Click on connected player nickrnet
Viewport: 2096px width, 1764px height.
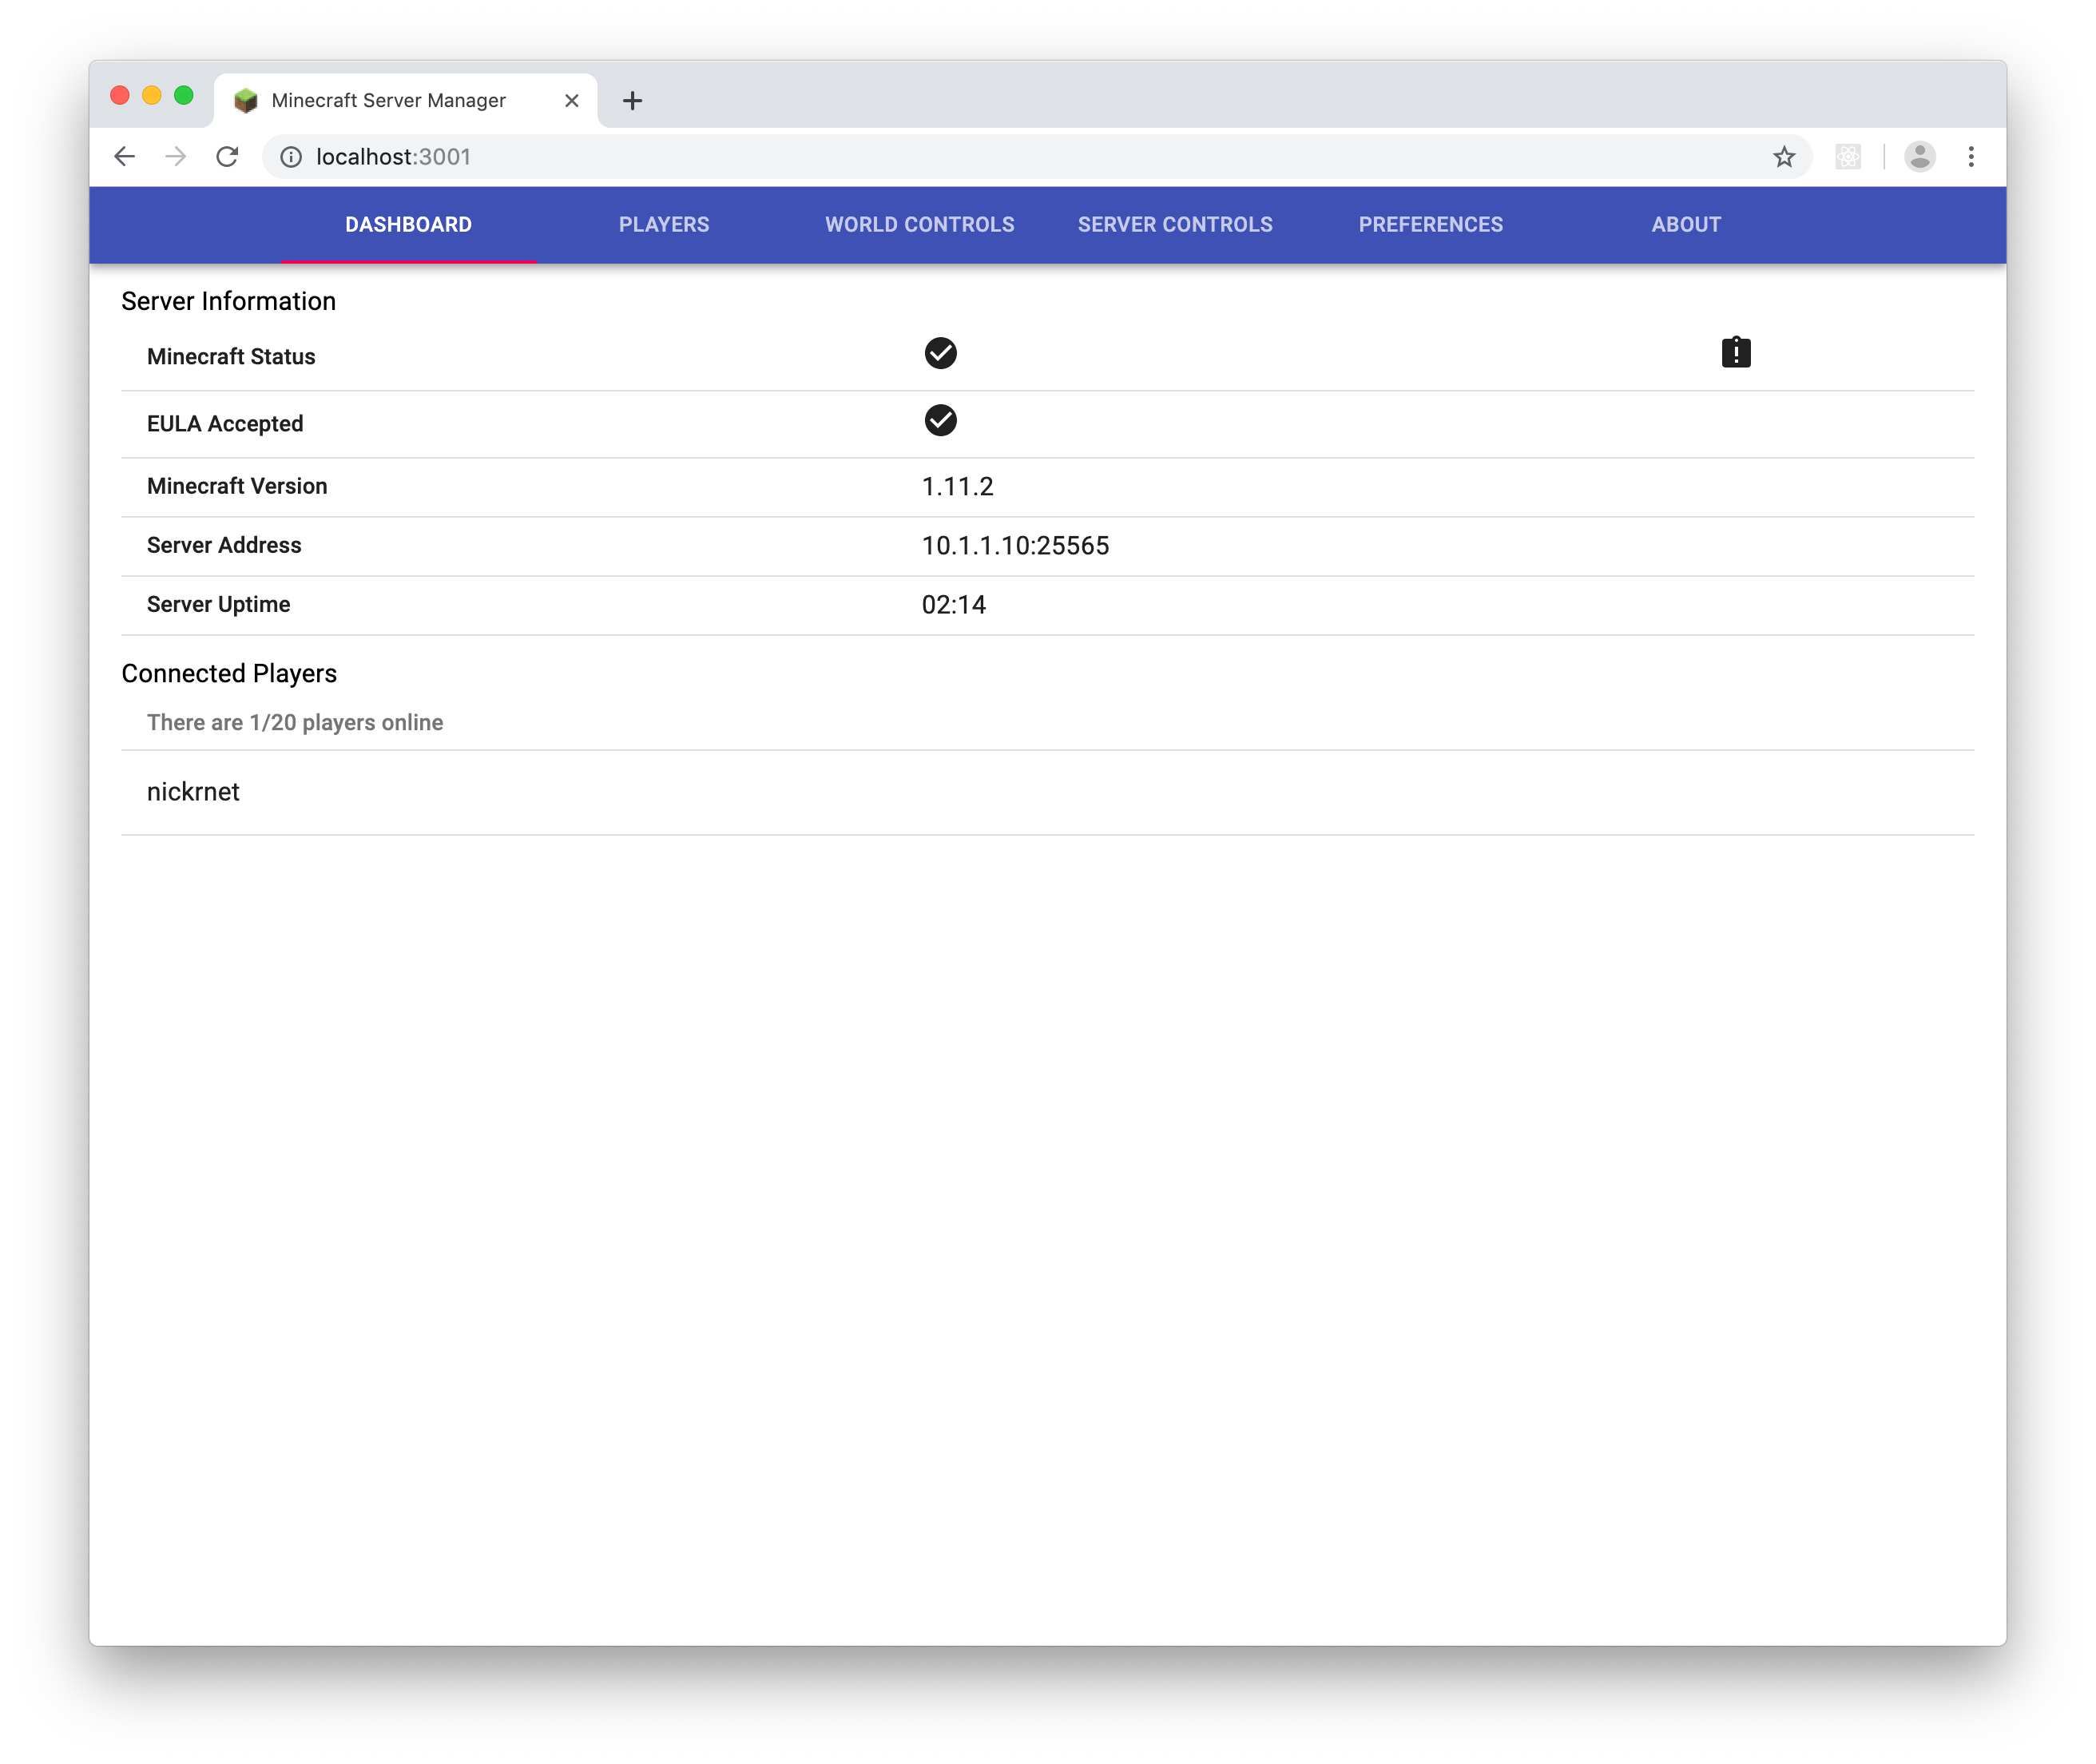193,791
